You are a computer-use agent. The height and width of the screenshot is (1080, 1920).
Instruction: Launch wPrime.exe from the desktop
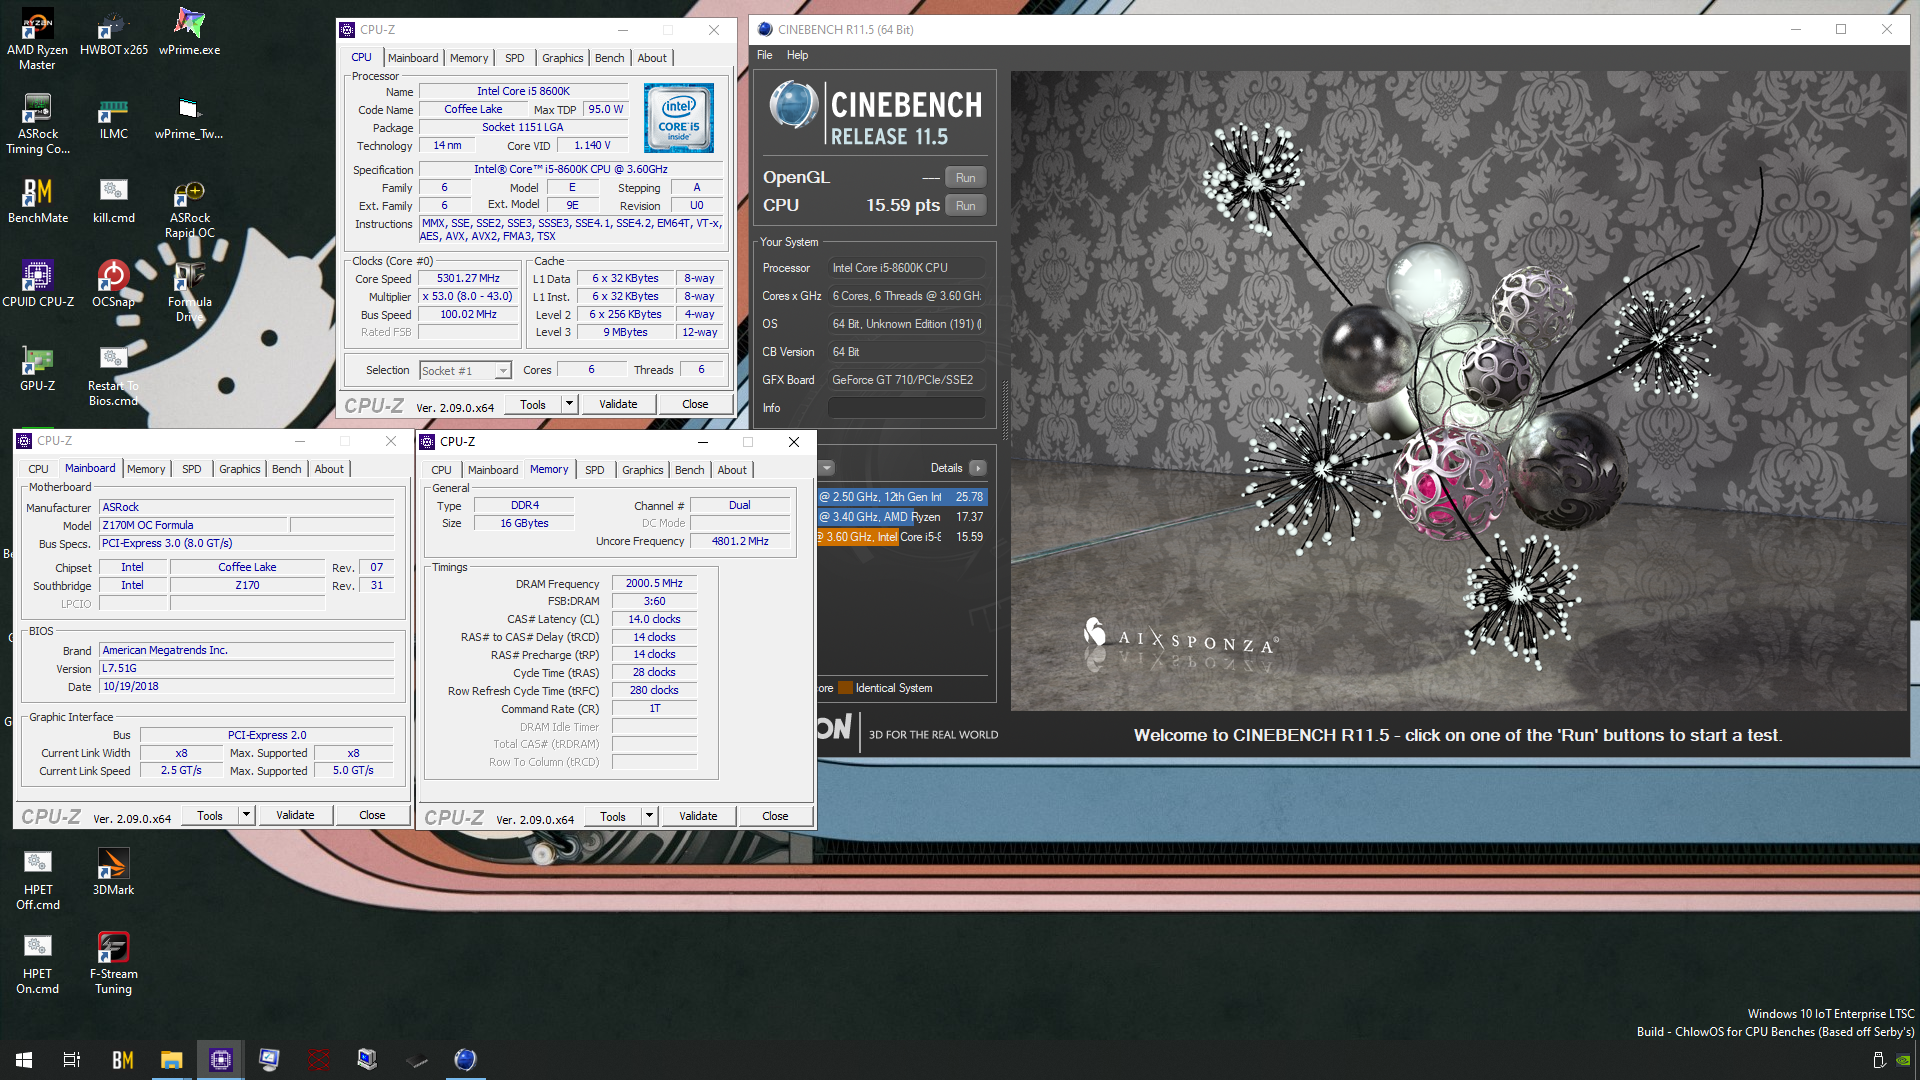189,32
